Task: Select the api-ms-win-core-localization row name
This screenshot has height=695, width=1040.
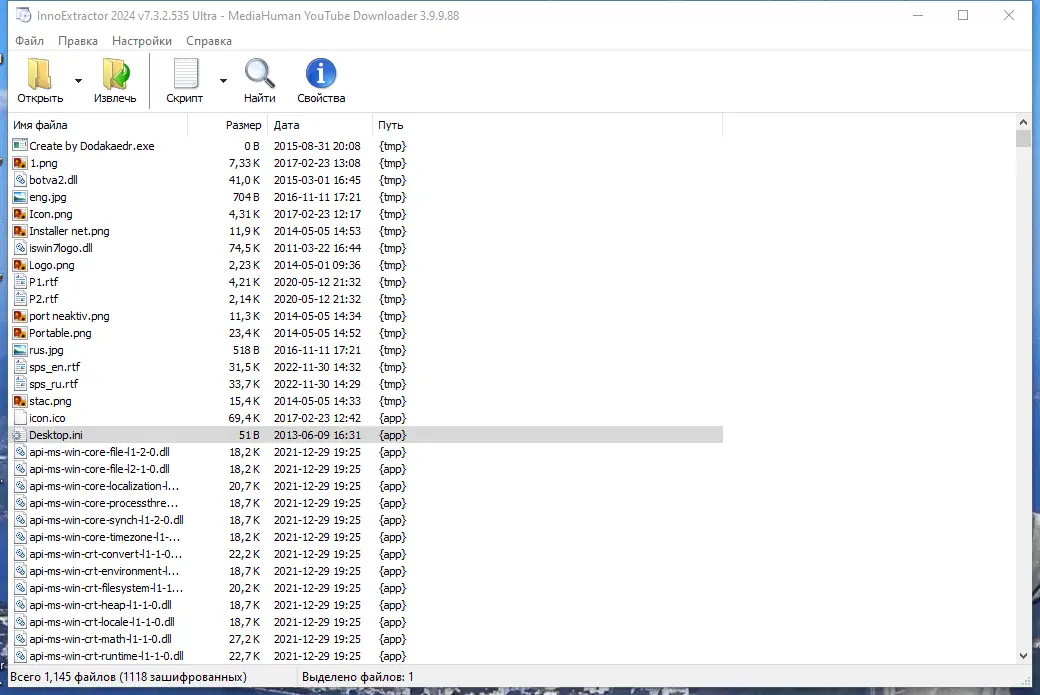Action: click(104, 486)
